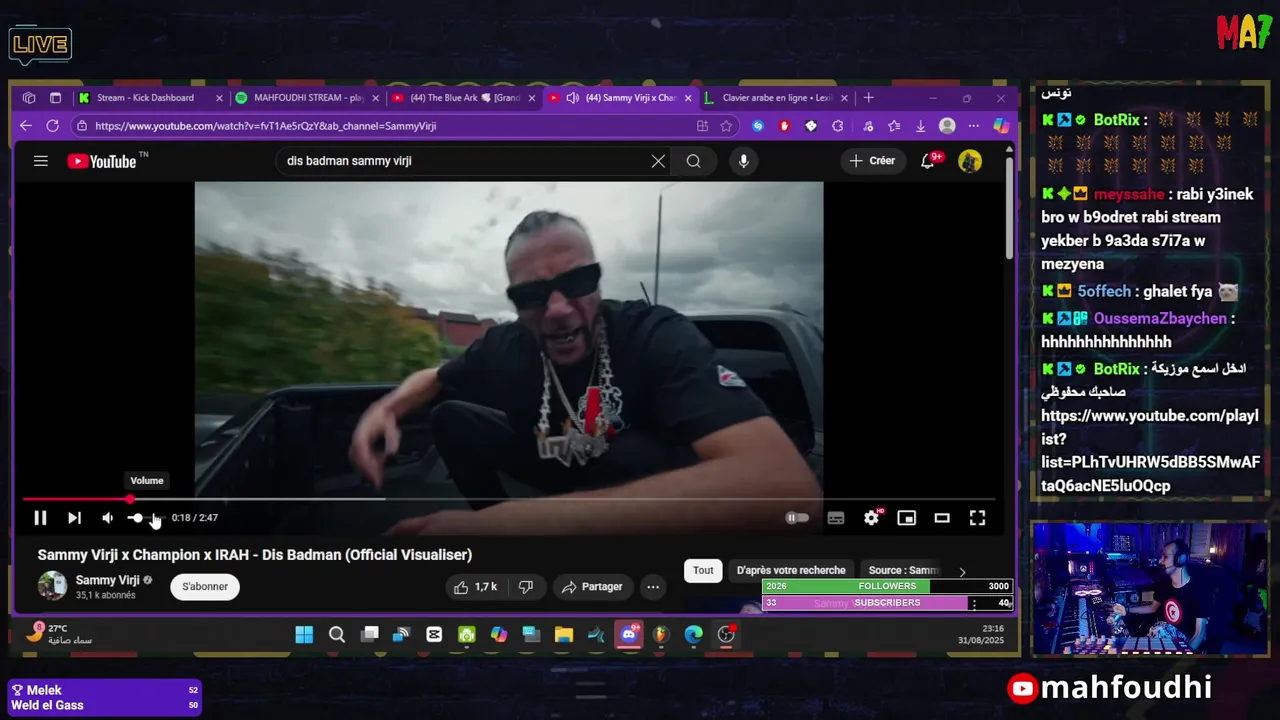This screenshot has width=1280, height=720.
Task: Switch to Stream - Kick Dashboard tab
Action: (145, 98)
